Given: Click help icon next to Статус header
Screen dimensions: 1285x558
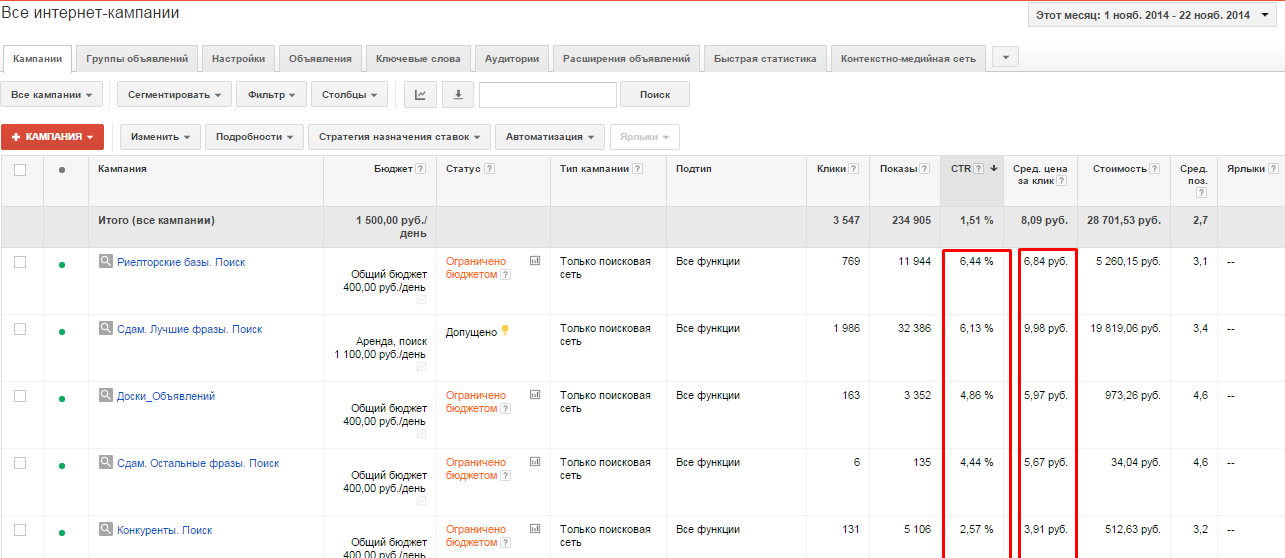Looking at the screenshot, I should point(489,169).
